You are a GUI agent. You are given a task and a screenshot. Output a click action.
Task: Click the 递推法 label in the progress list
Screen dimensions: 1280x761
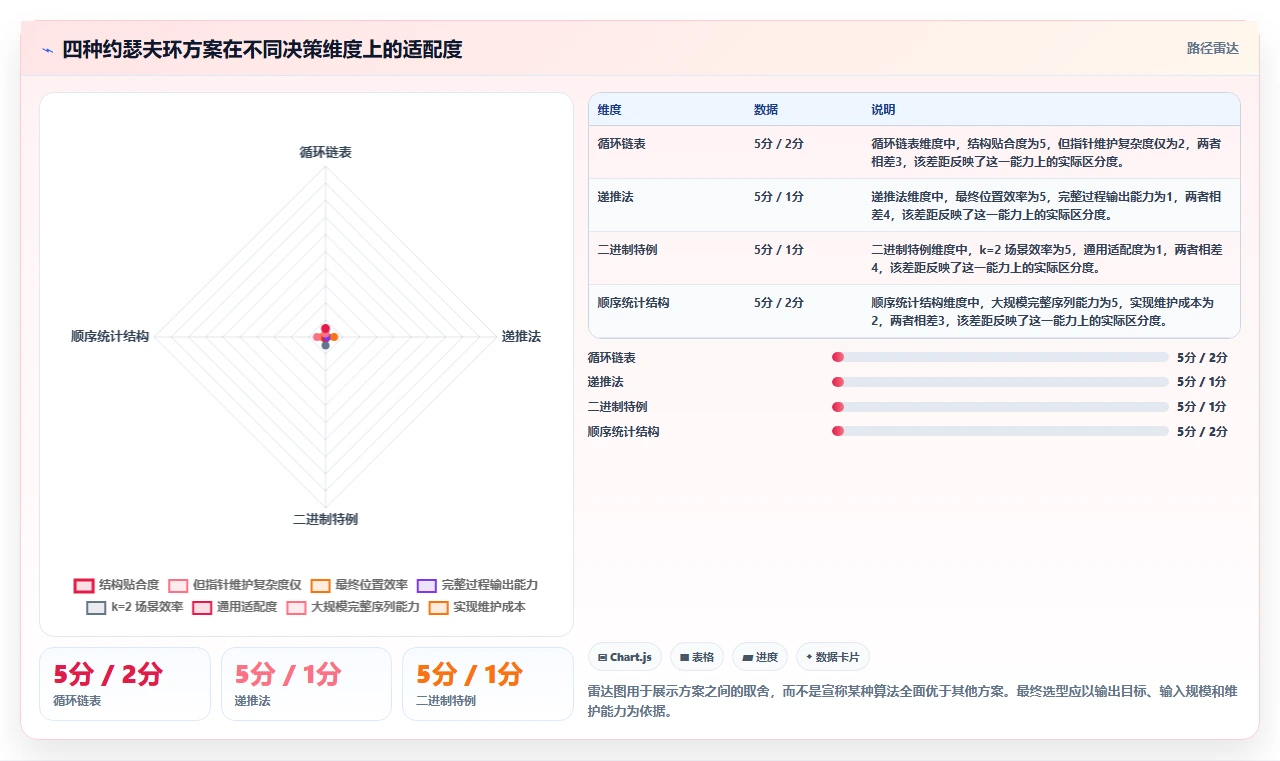click(606, 382)
